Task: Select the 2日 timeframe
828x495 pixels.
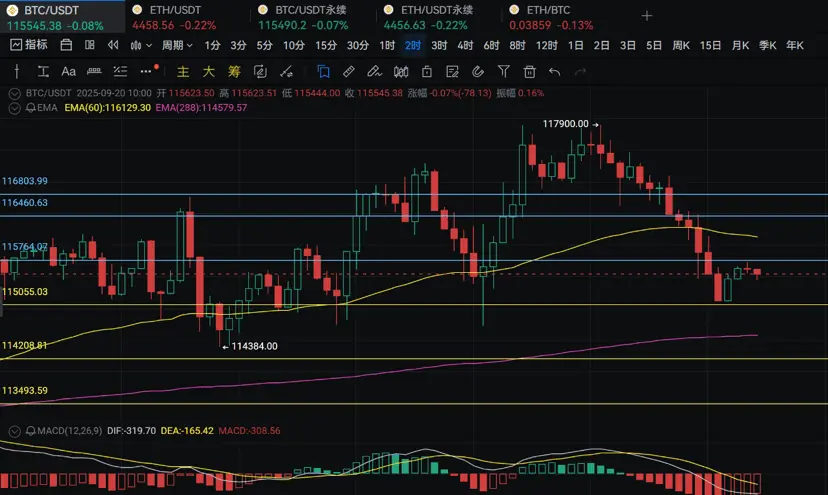Action: [x=601, y=45]
